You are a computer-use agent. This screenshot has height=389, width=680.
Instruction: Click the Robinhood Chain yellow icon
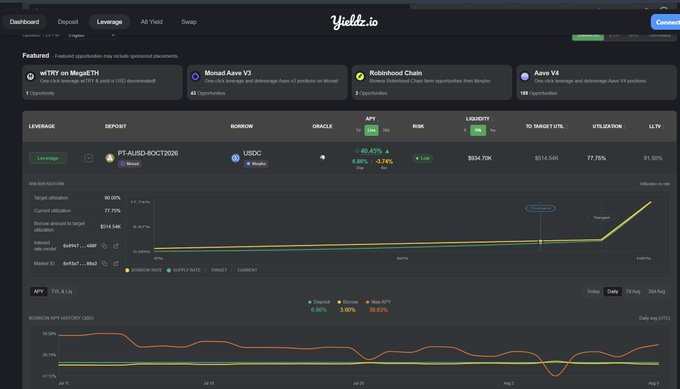360,76
